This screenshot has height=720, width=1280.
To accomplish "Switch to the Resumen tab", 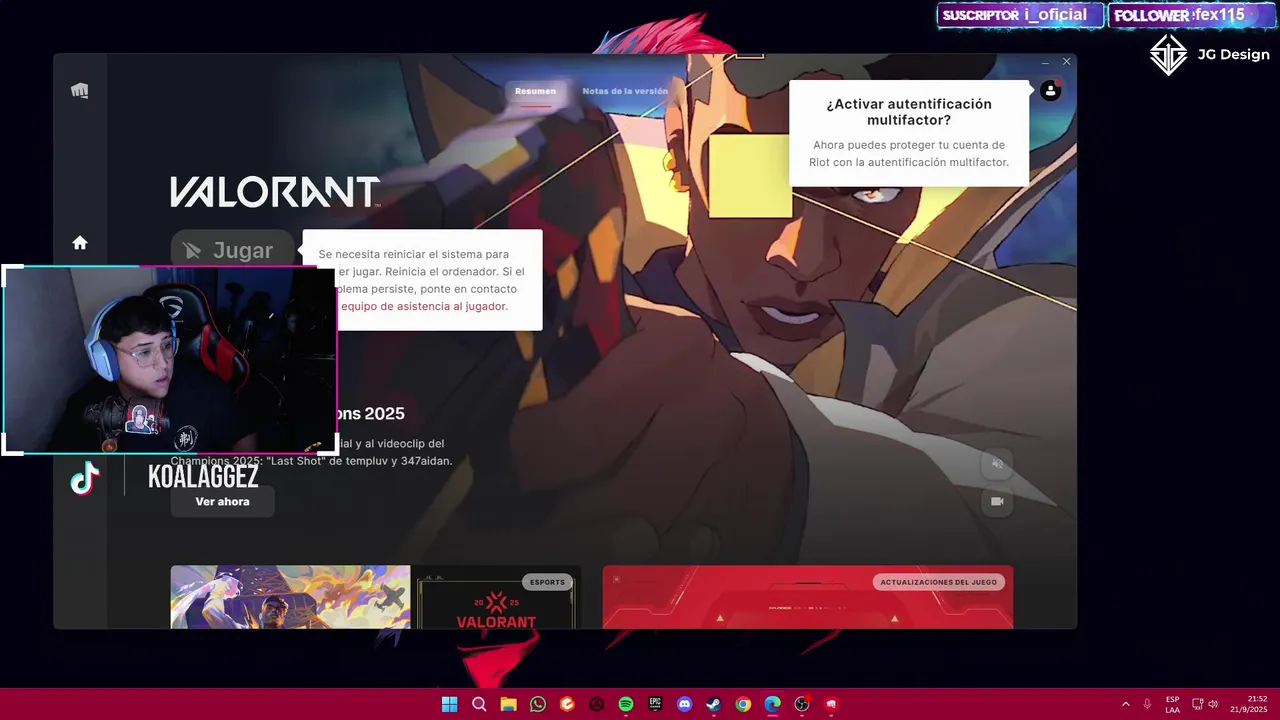I will (535, 91).
